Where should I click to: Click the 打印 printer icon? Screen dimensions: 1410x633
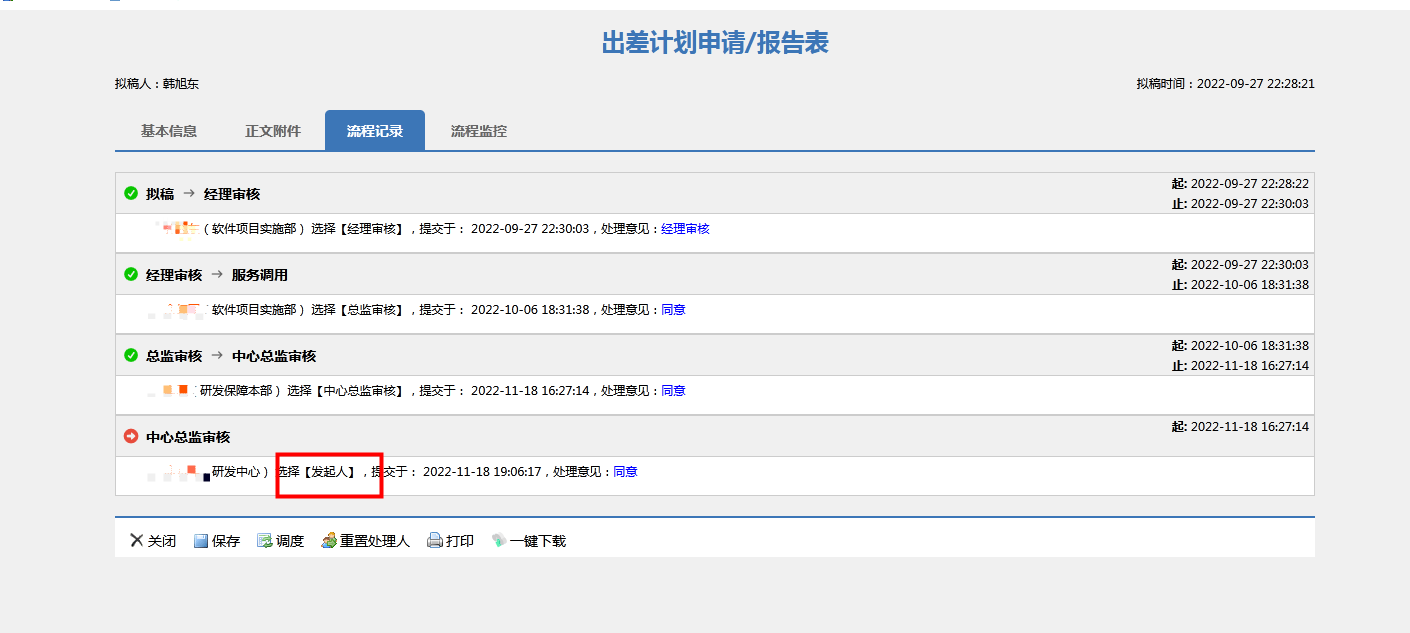point(435,541)
